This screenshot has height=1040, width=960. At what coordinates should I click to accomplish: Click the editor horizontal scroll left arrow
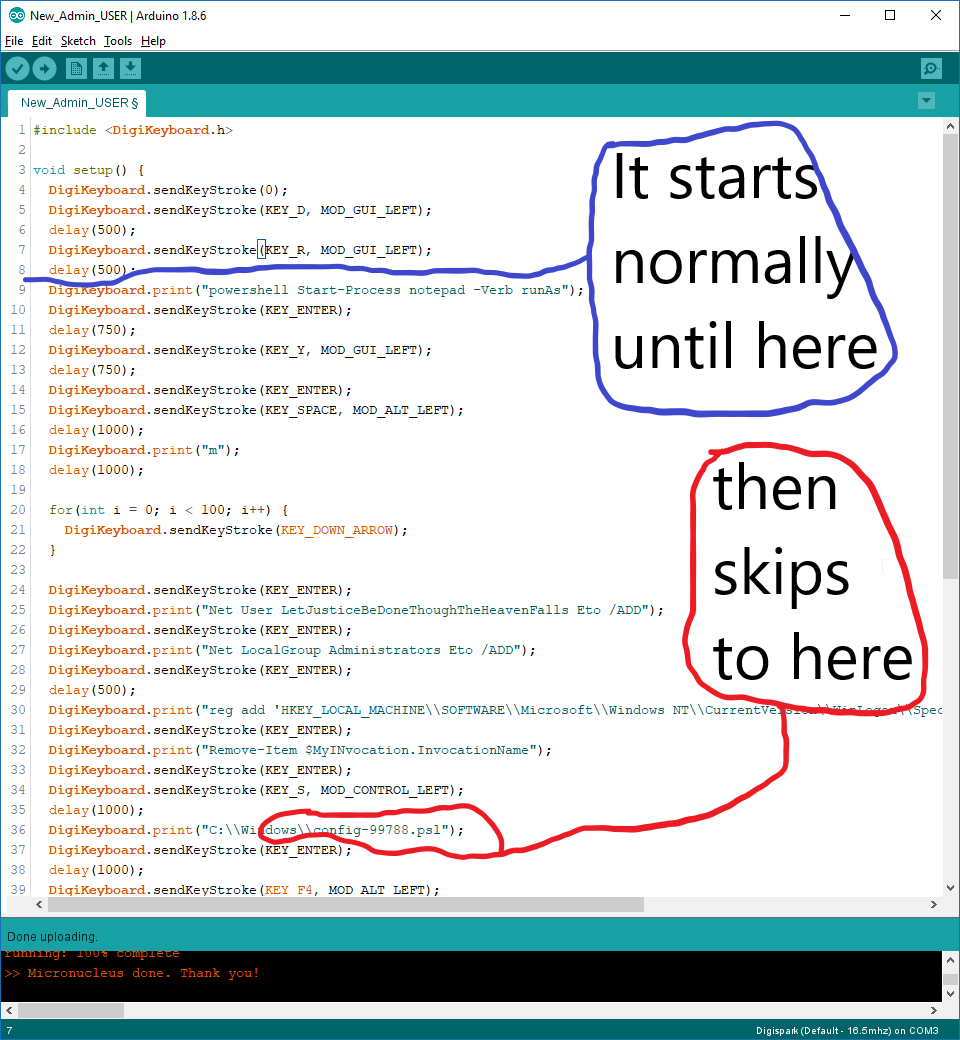click(39, 904)
